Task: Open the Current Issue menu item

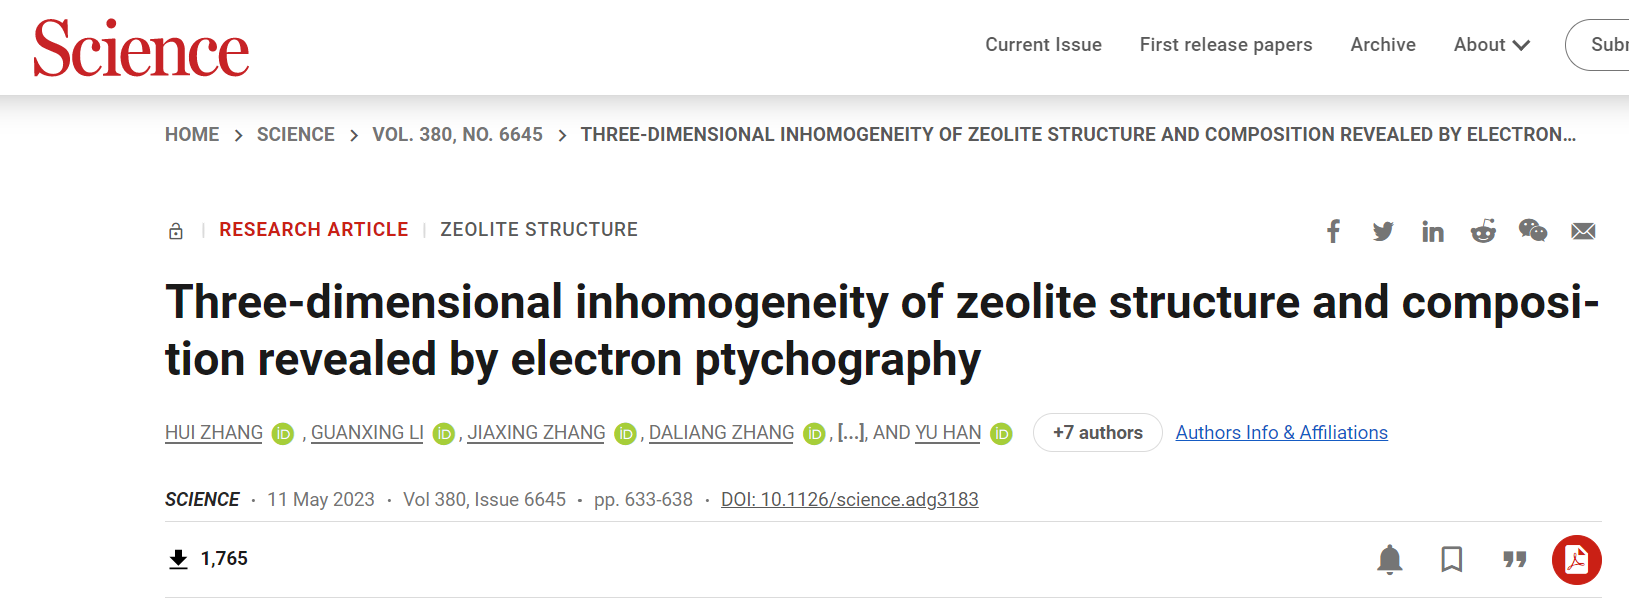Action: (1044, 45)
